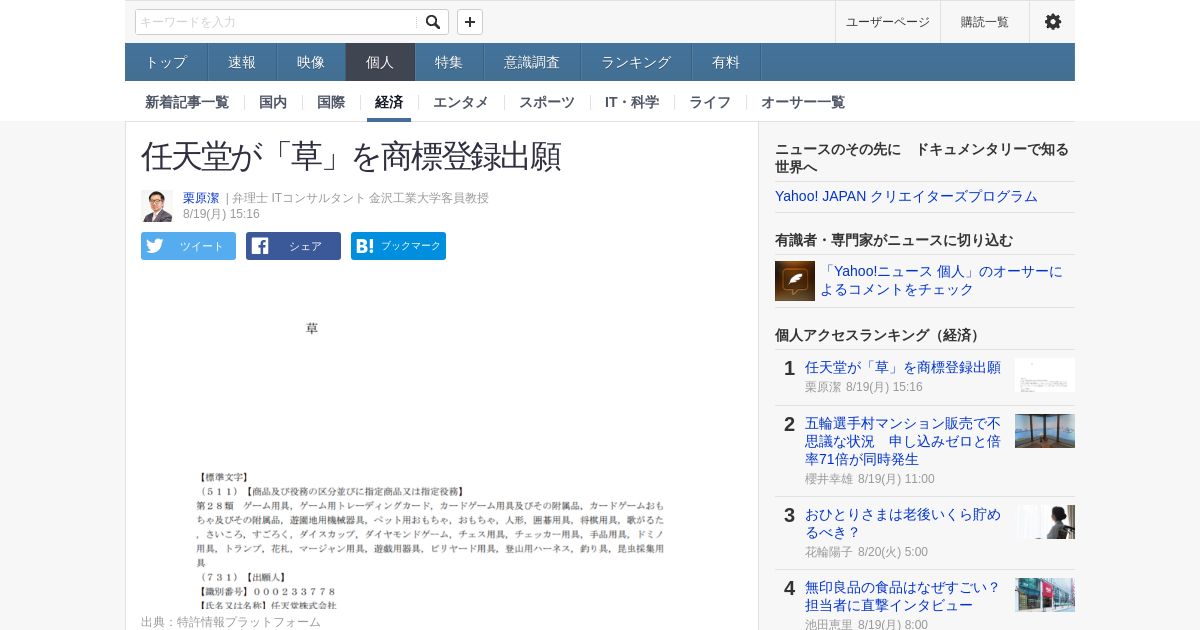Click thumbnail of rank 1 ranking article
Viewport: 1200px width, 630px height.
[x=1045, y=375]
